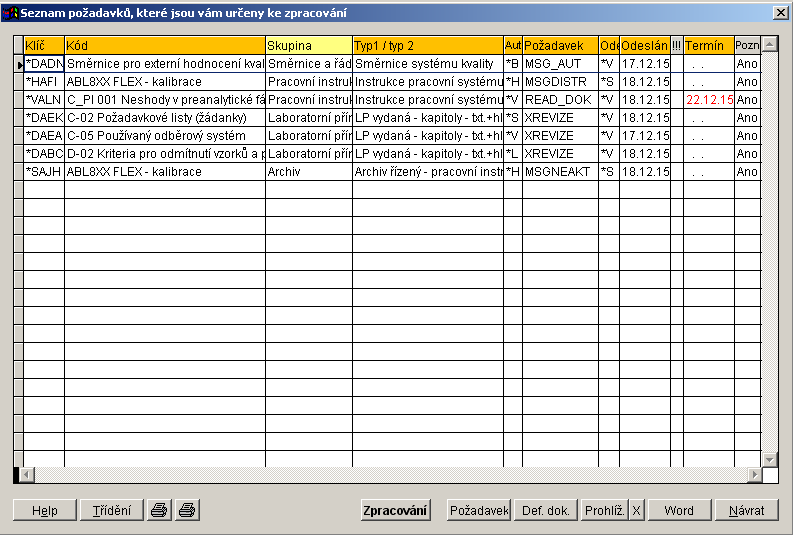Click the horizontal scrollbar right arrow
The width and height of the screenshot is (793, 535).
tap(754, 474)
